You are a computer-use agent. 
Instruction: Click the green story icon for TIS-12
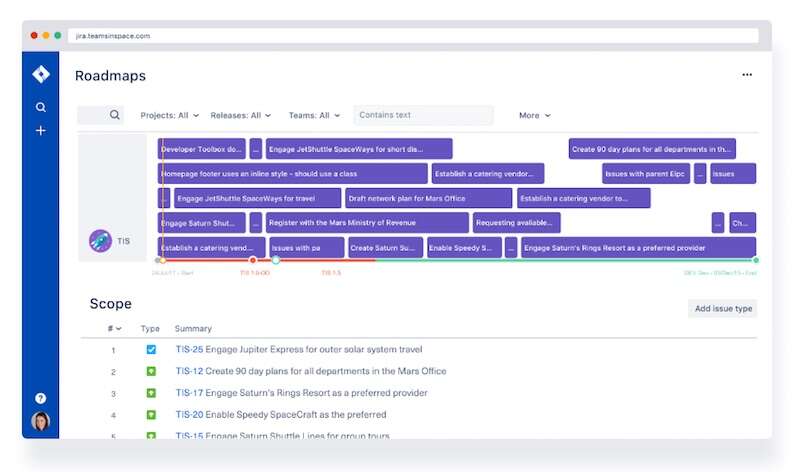(151, 371)
